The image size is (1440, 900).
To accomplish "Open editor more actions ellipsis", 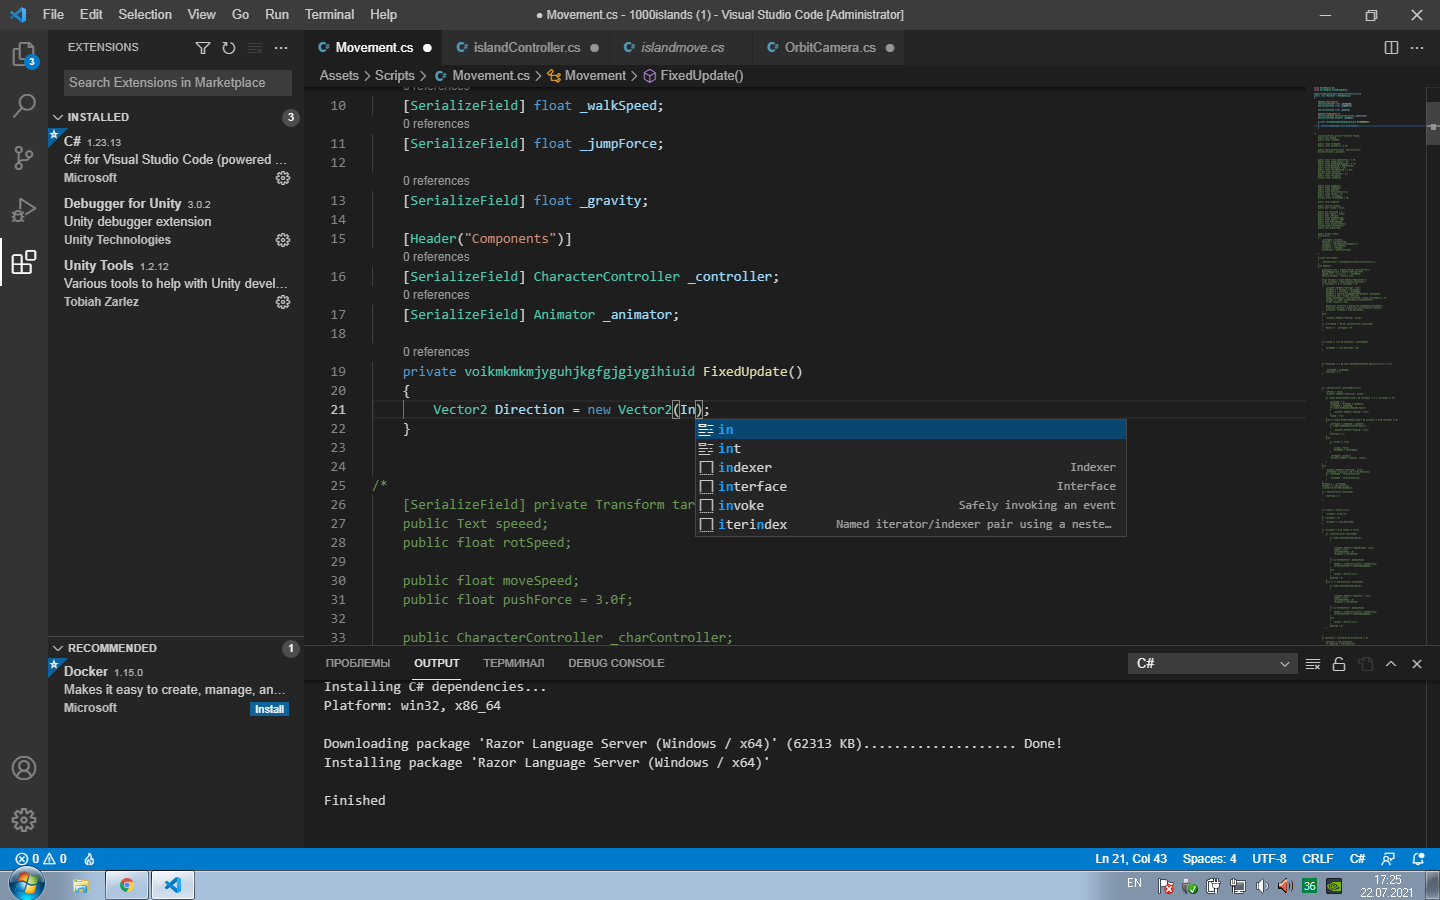I will (x=1417, y=48).
